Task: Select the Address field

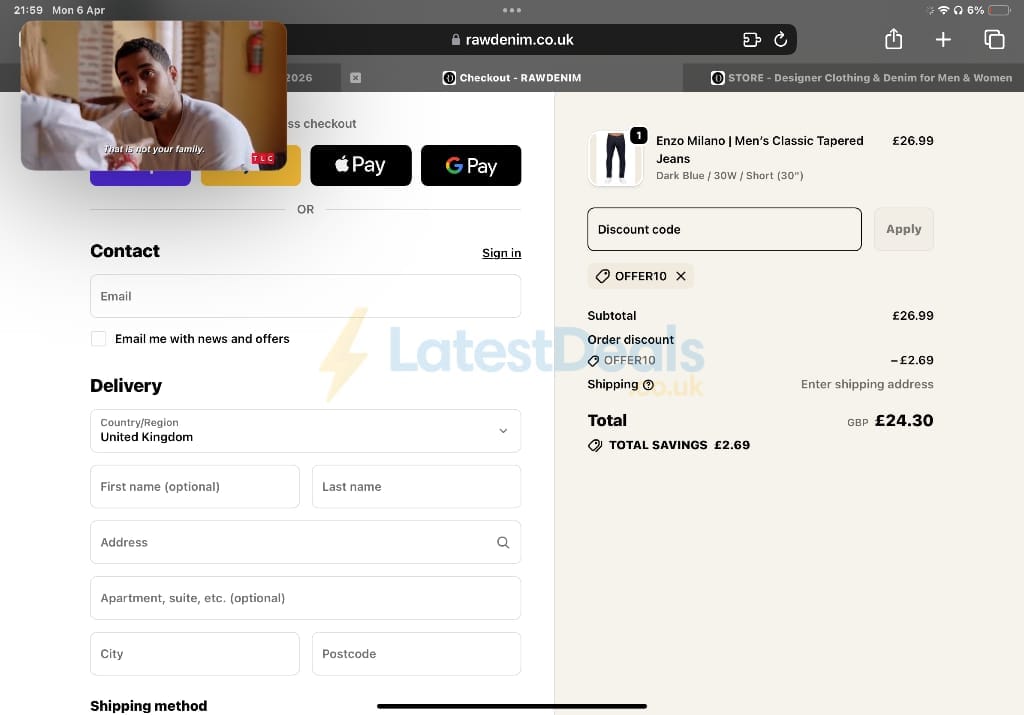Action: tap(306, 542)
